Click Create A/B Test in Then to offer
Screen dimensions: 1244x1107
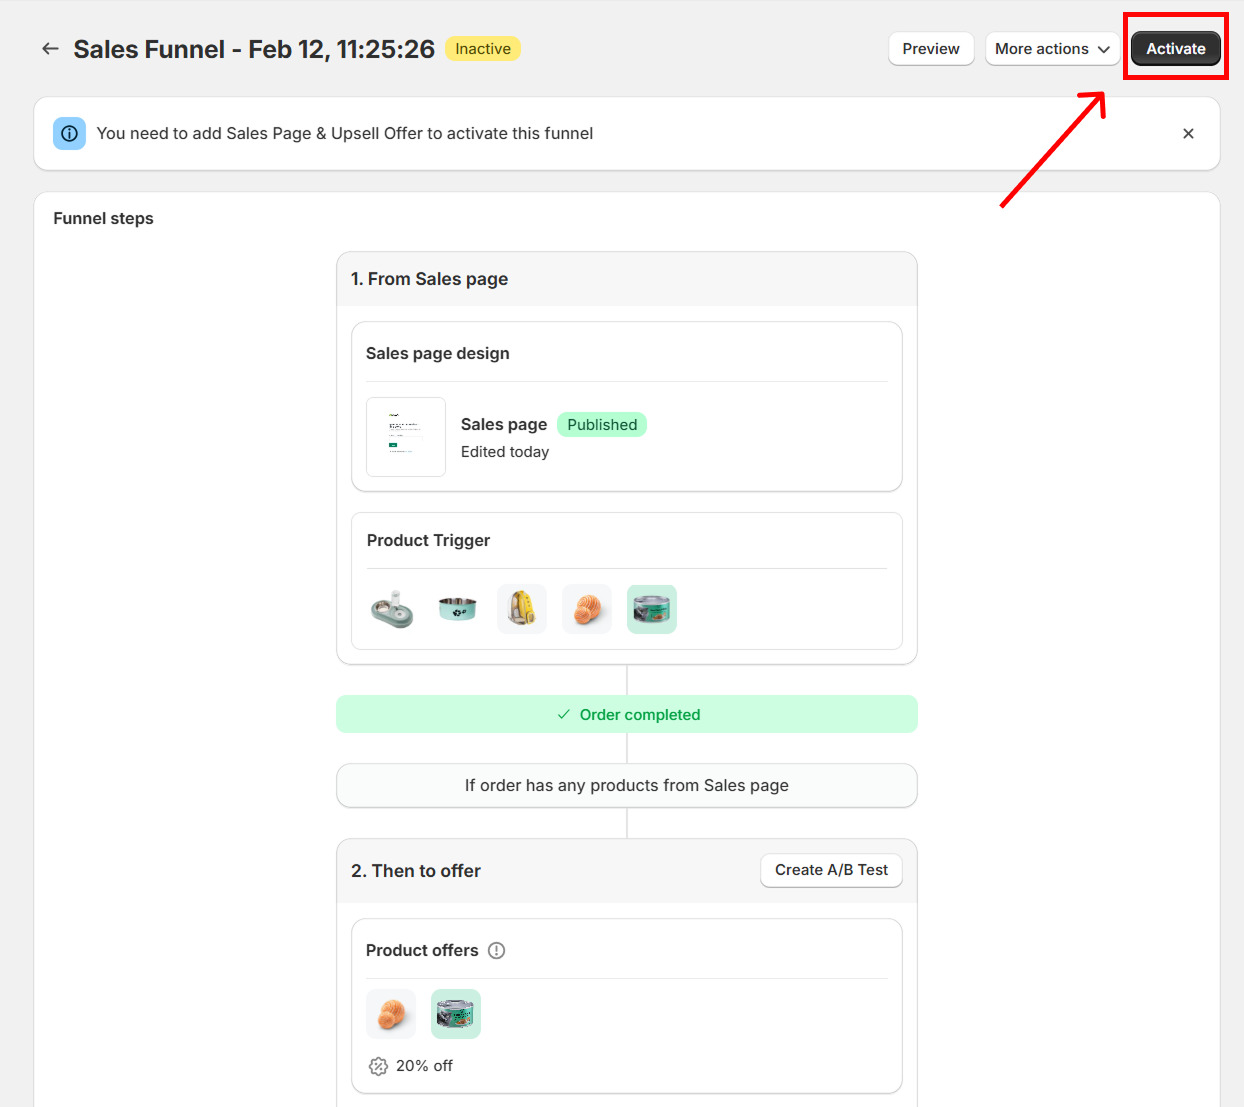coord(831,870)
